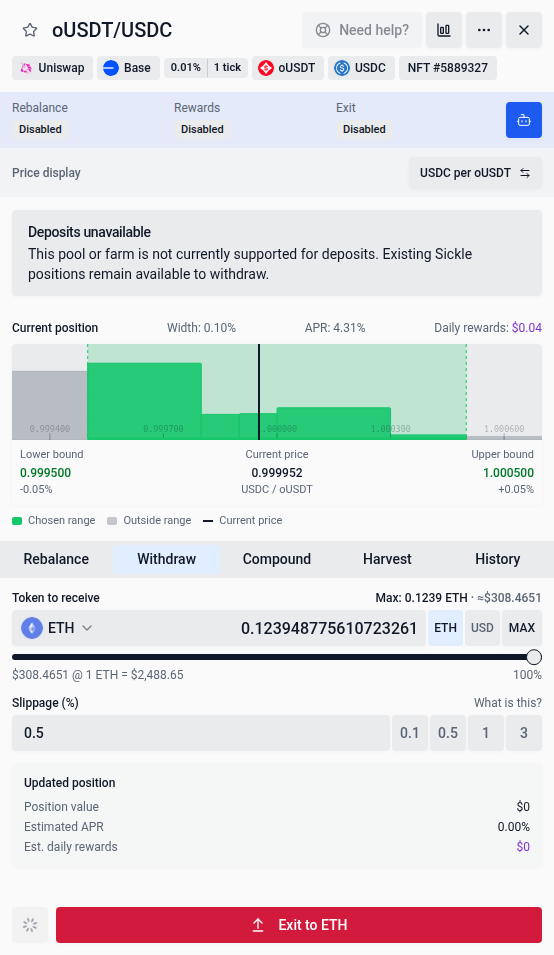The width and height of the screenshot is (554, 955).
Task: Switch to the History tab
Action: click(497, 559)
